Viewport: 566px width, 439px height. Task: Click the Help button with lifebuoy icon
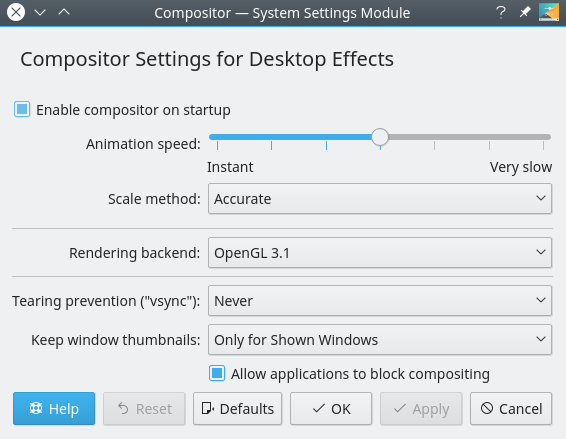54,409
